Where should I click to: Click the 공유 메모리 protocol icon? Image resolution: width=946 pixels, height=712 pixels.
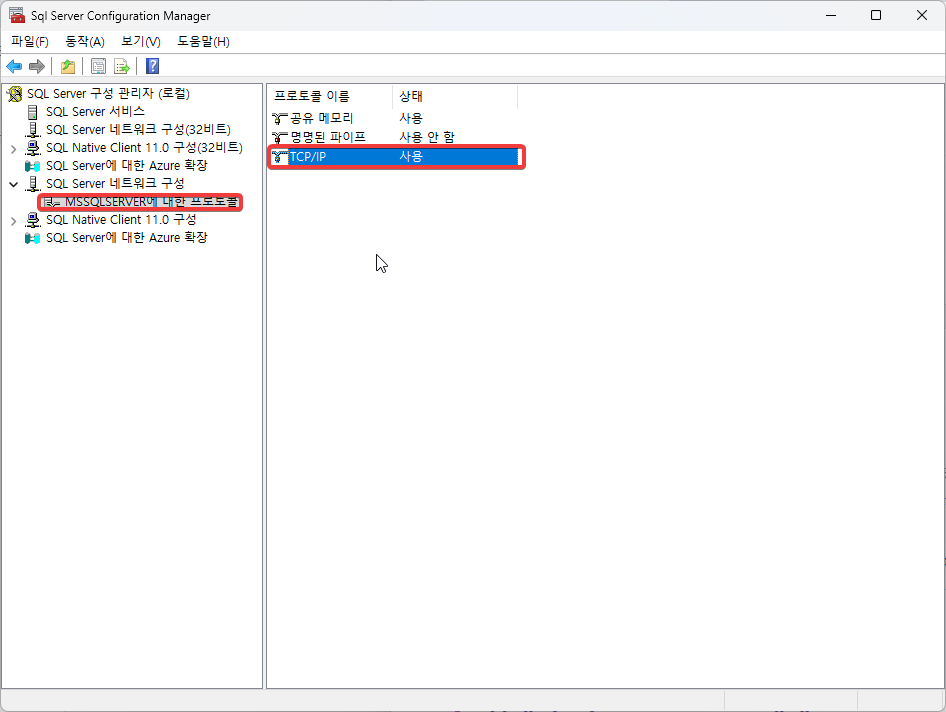[279, 119]
